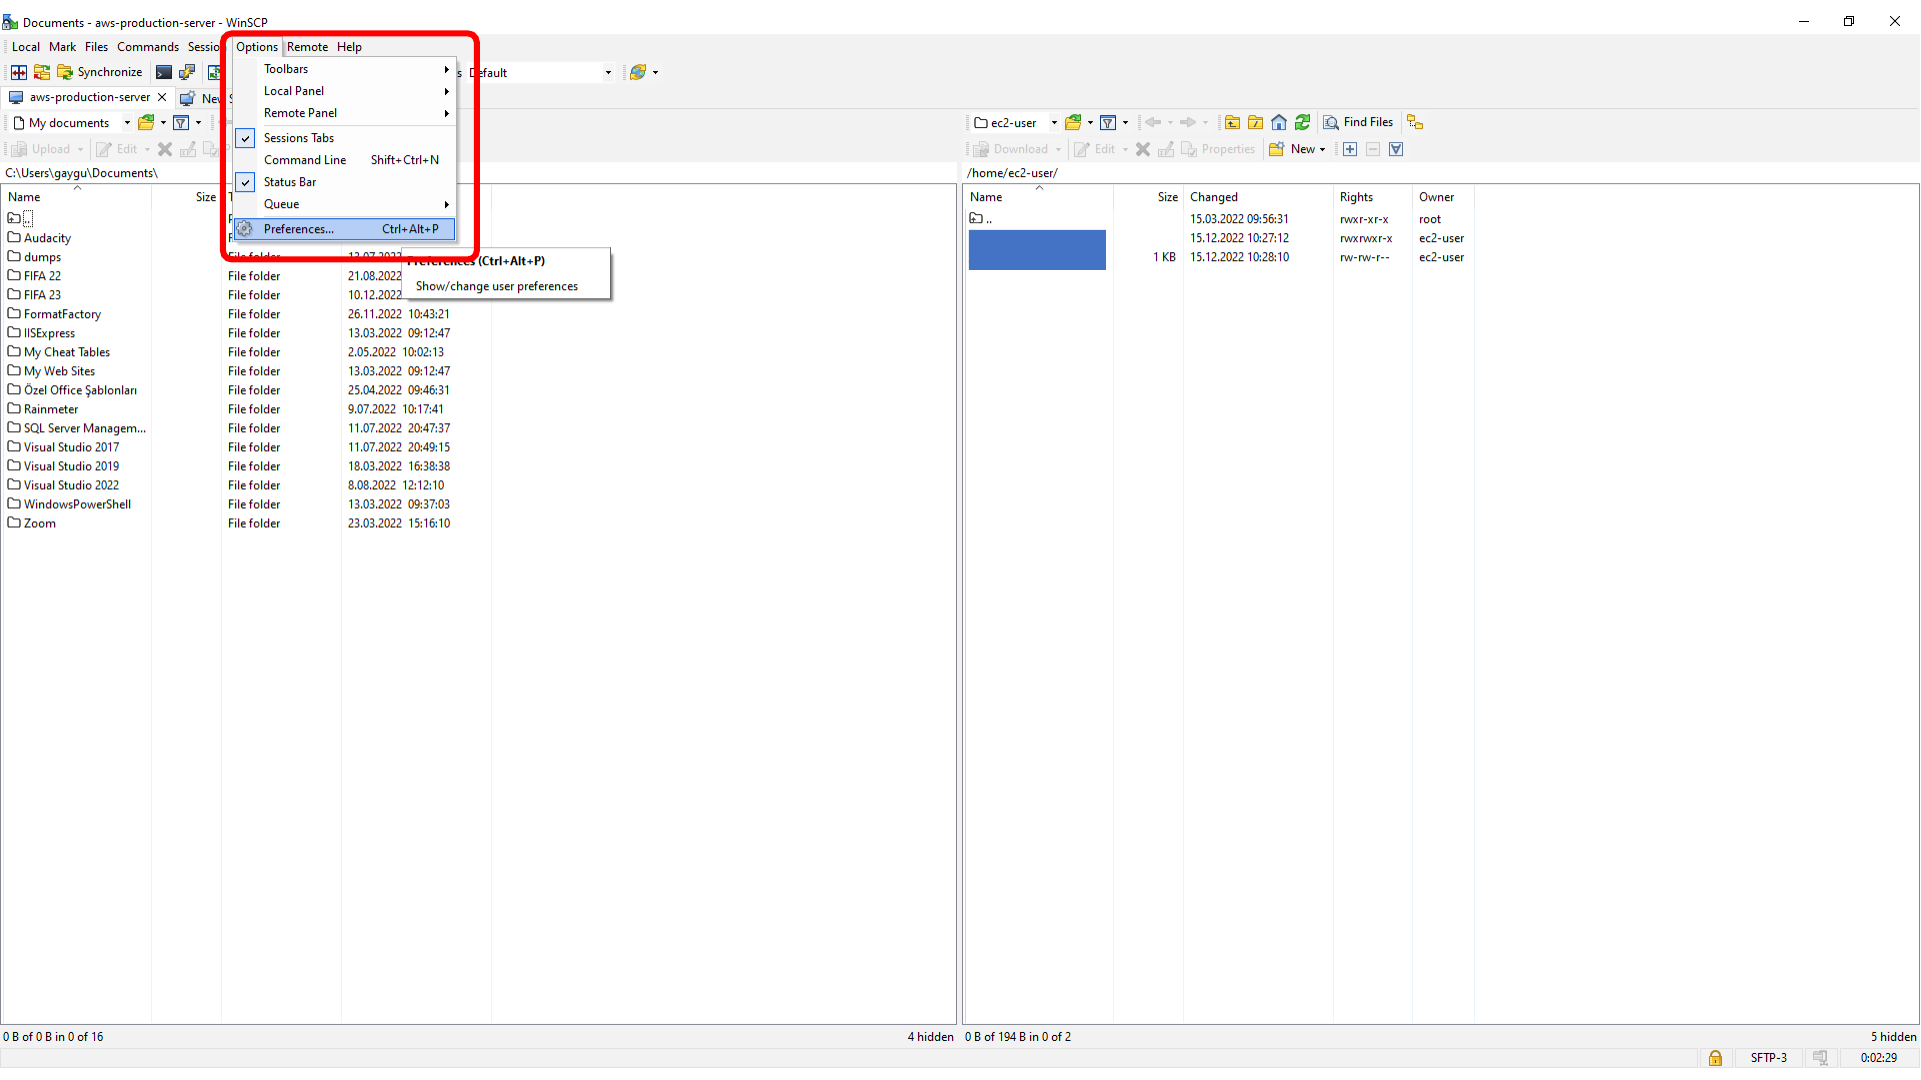The image size is (1921, 1080).
Task: Click the remote rename icon
Action: point(1166,149)
